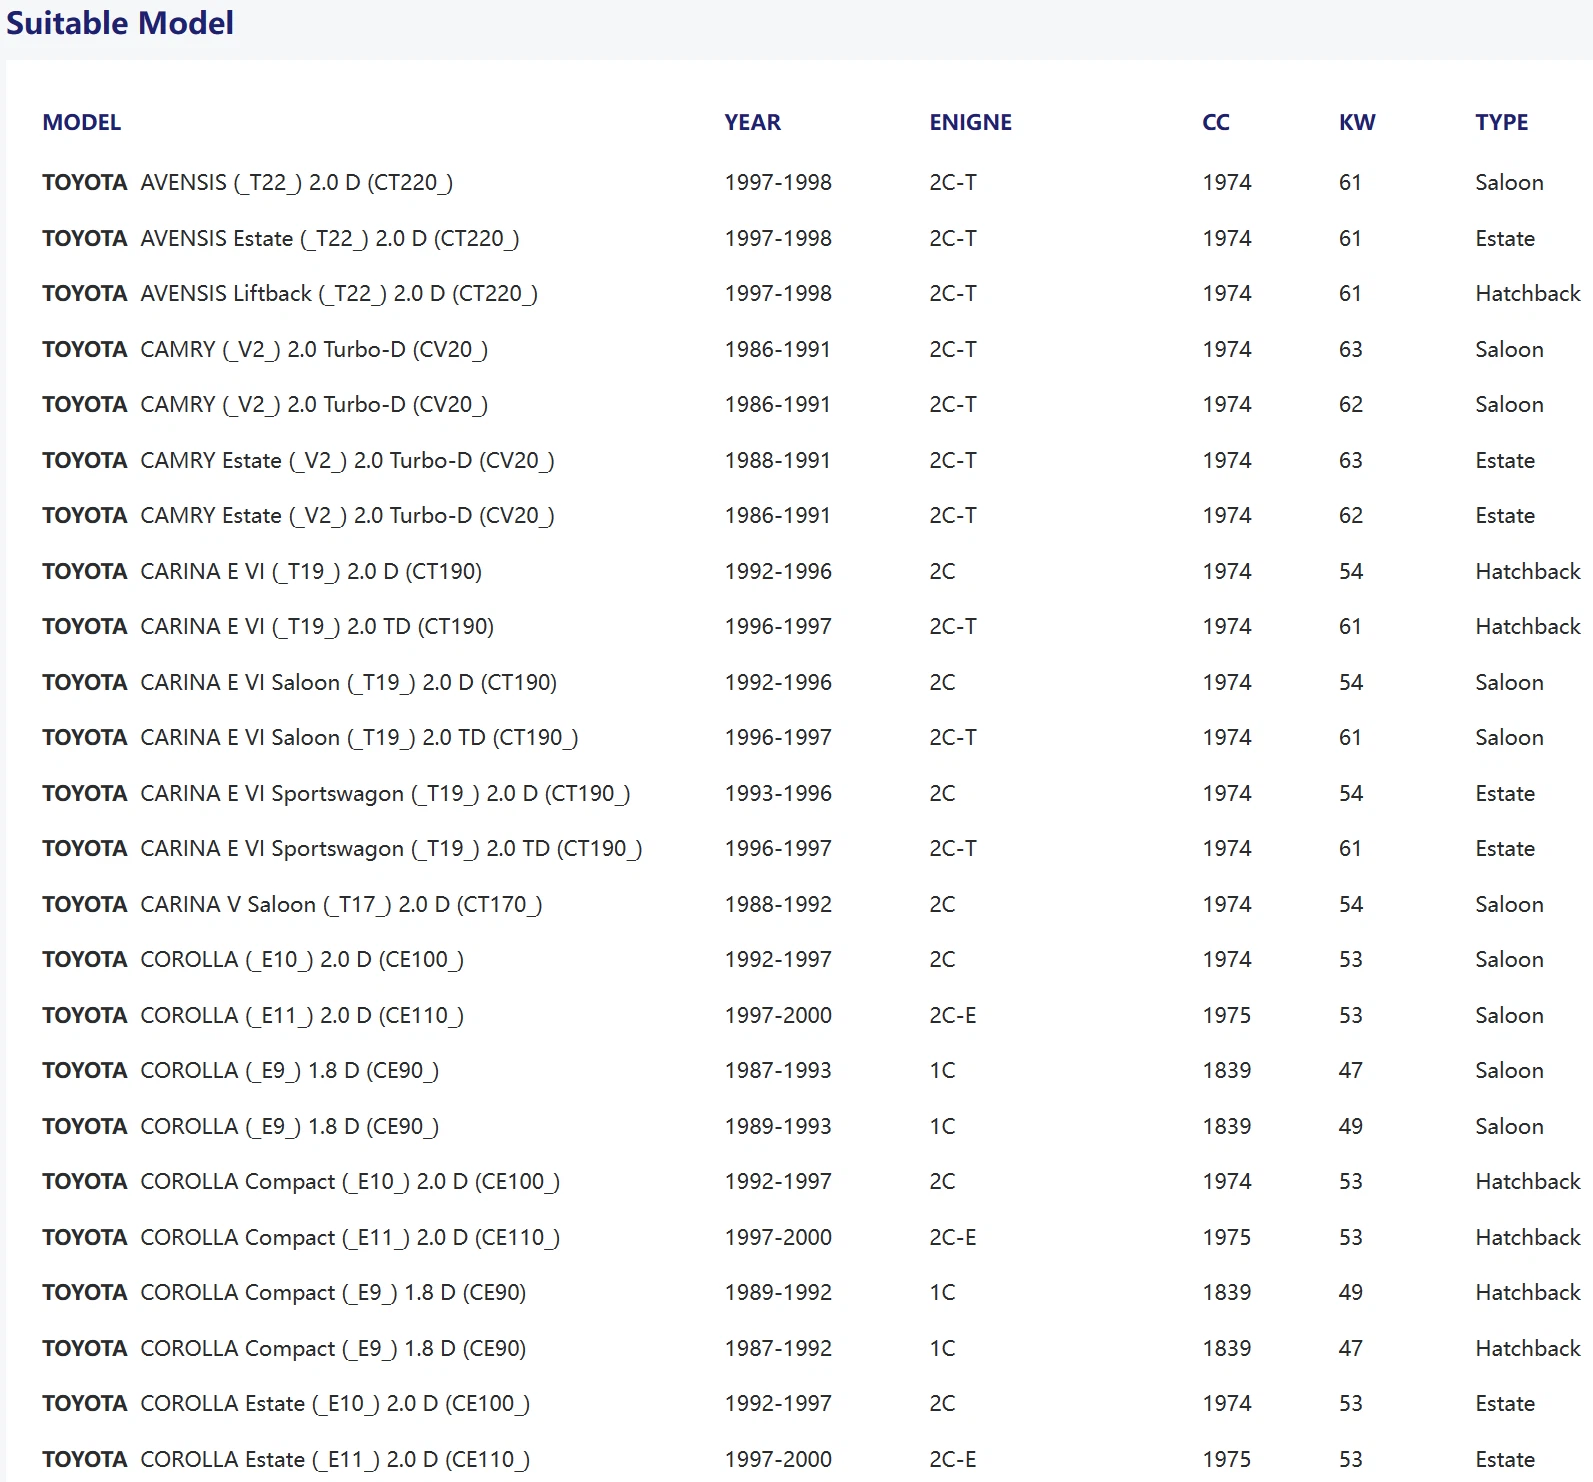Click engine 2C-E in COROLLA Compact E11 row
Image resolution: width=1593 pixels, height=1482 pixels.
pos(952,1237)
